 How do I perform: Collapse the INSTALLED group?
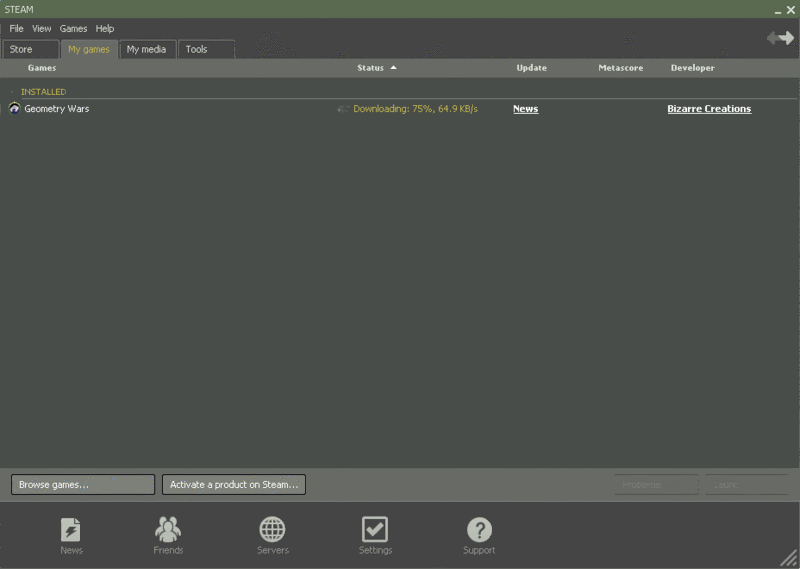pos(12,92)
